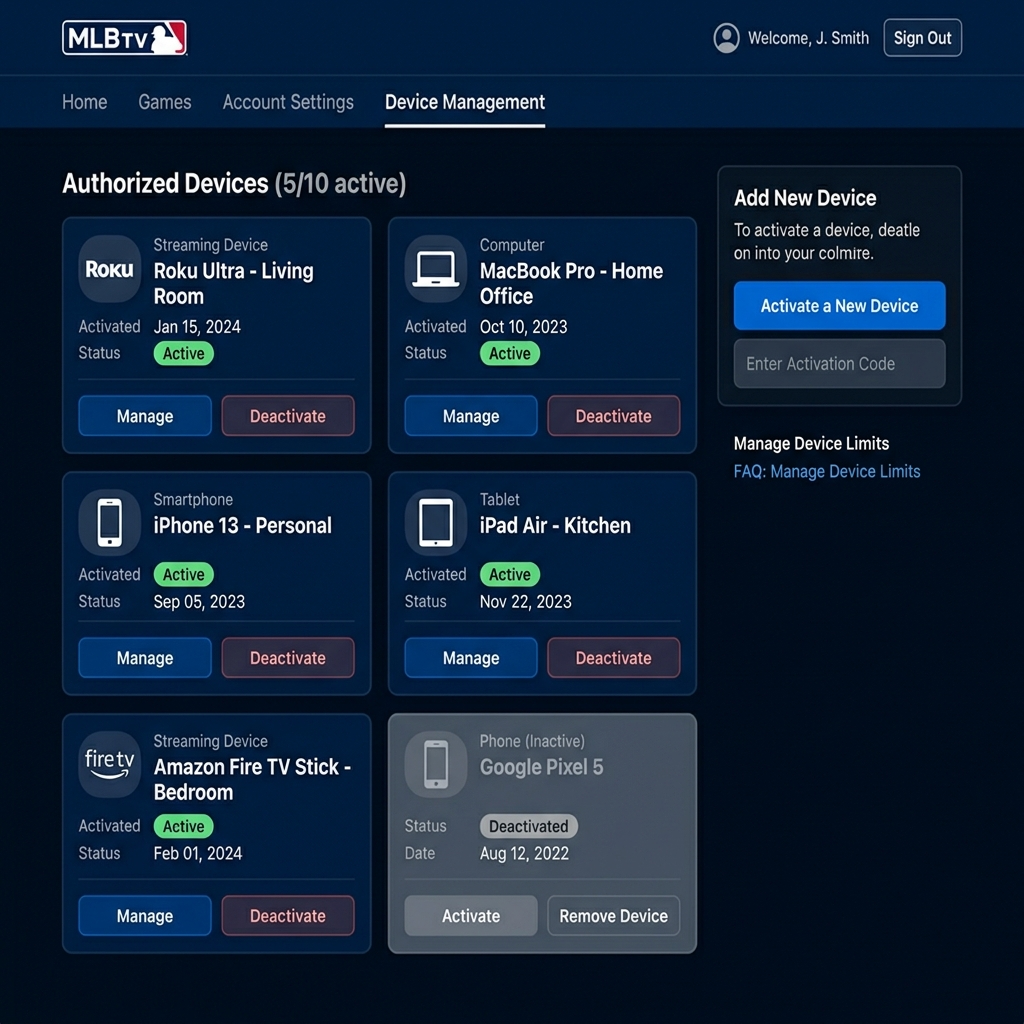The image size is (1024, 1024).
Task: Deactivate the Roku Ultra device
Action: click(288, 415)
